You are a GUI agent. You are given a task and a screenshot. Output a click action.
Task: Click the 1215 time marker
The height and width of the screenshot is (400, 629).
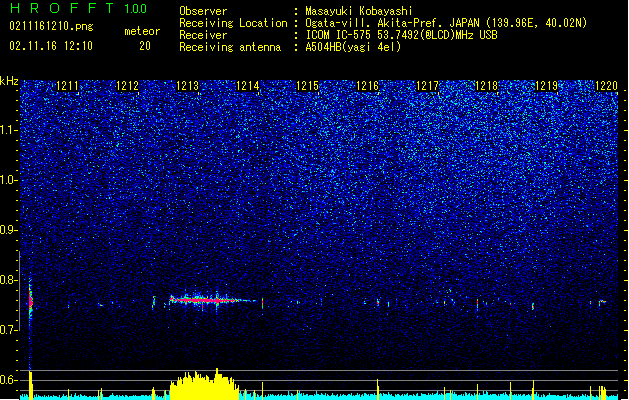click(307, 86)
